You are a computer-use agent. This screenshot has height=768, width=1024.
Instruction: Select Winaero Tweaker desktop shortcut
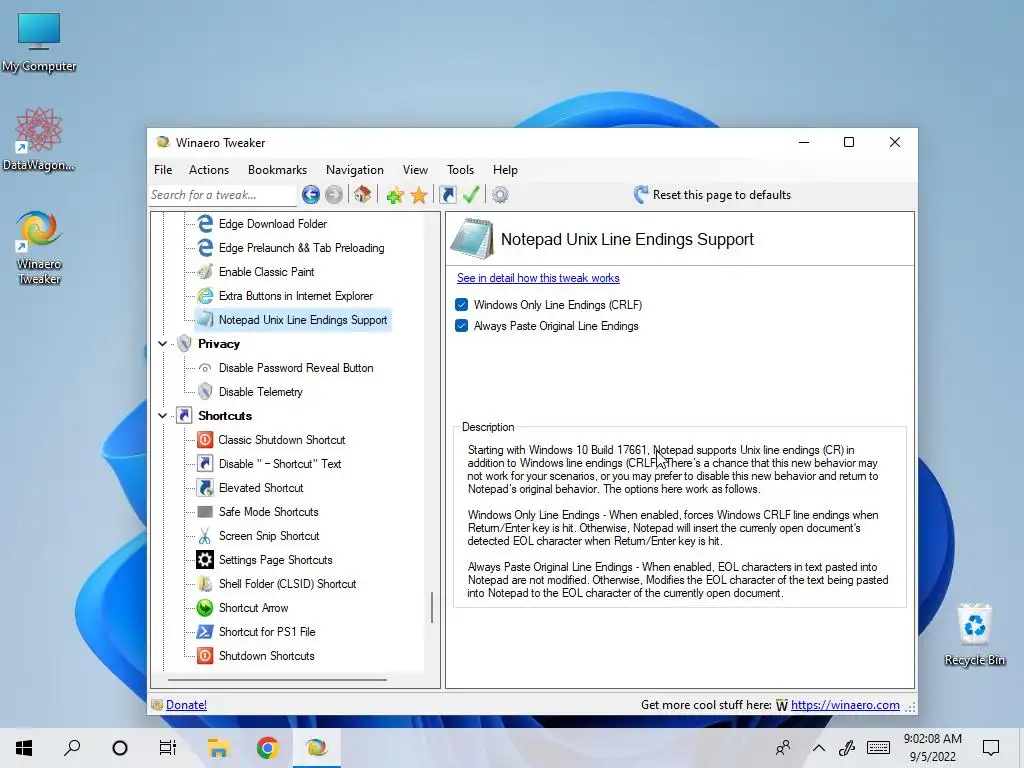39,247
